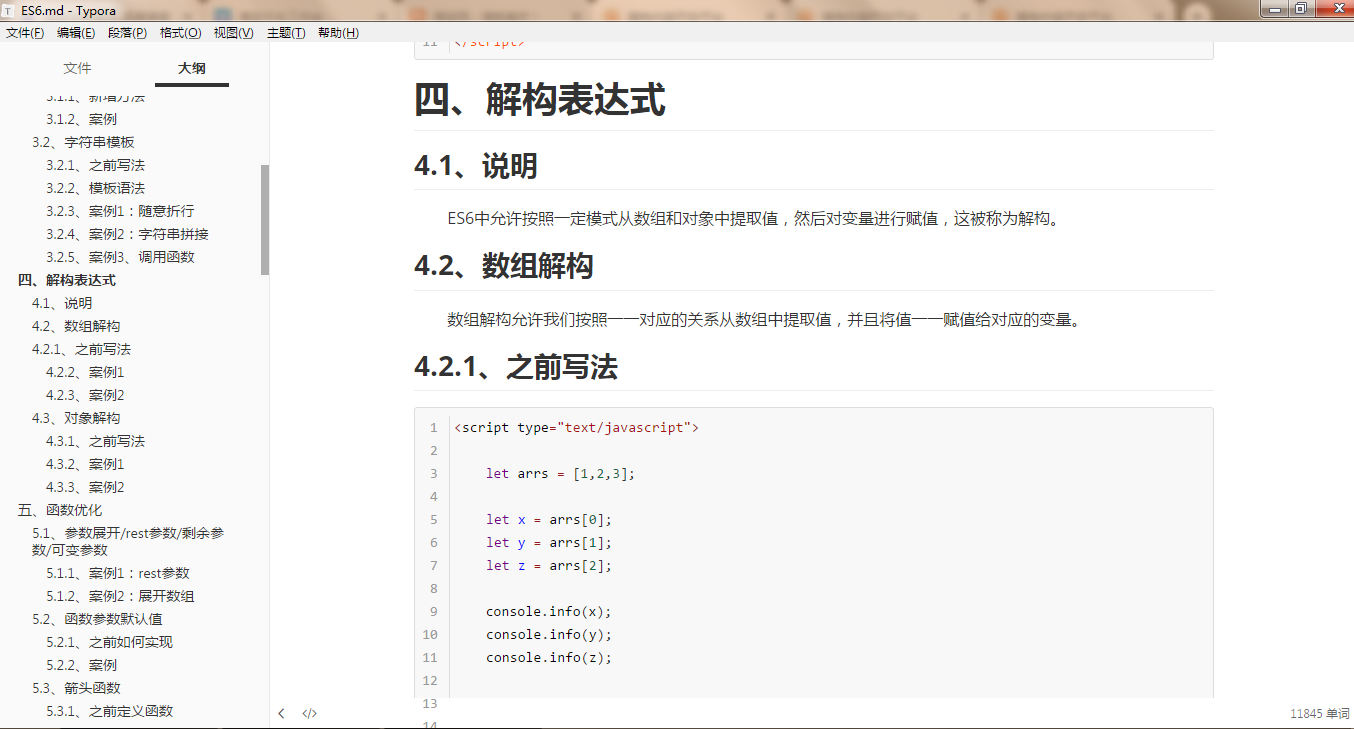Select outline entry 5.1、参数展开/rest参数
The image size is (1354, 729).
click(128, 541)
